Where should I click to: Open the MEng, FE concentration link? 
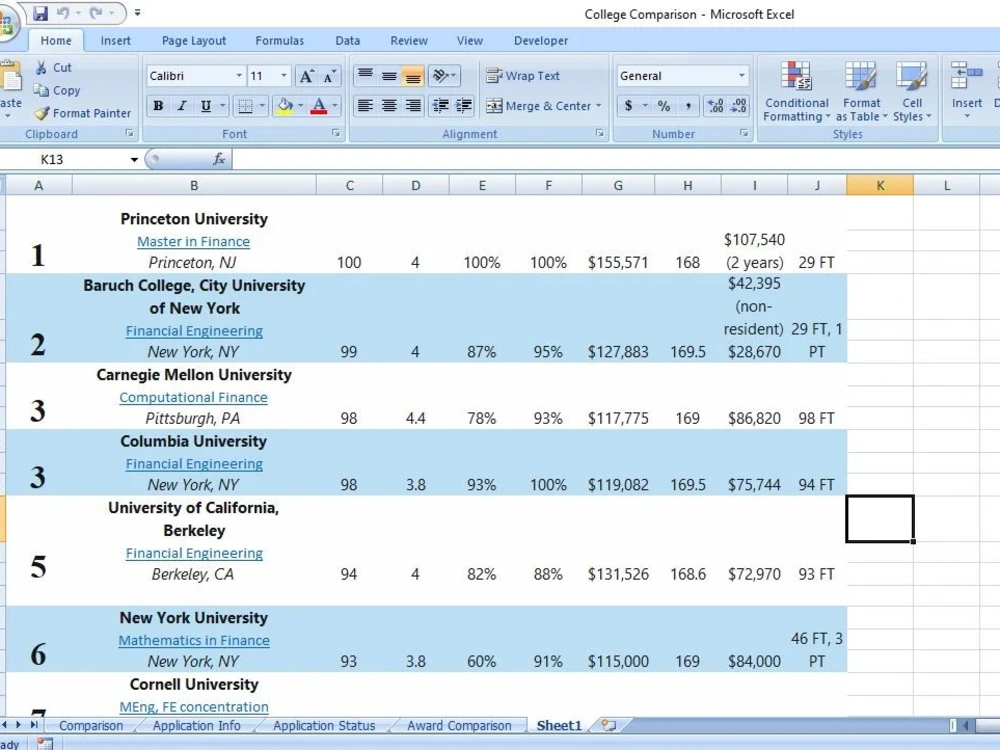click(x=194, y=707)
